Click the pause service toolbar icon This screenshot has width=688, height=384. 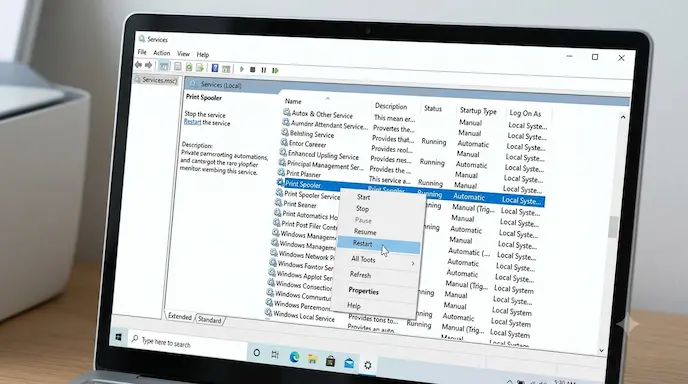264,70
